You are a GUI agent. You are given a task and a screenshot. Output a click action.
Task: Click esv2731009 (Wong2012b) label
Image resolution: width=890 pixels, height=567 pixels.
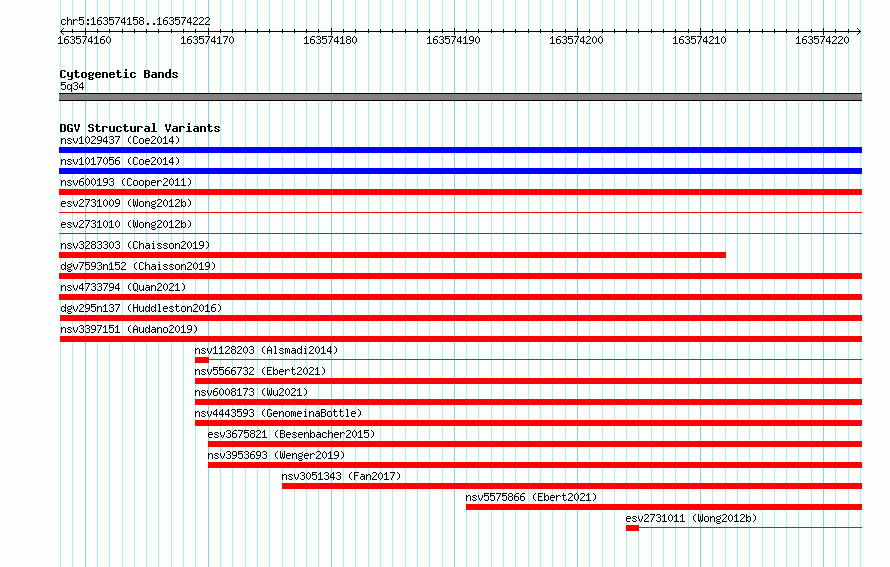[x=126, y=203]
